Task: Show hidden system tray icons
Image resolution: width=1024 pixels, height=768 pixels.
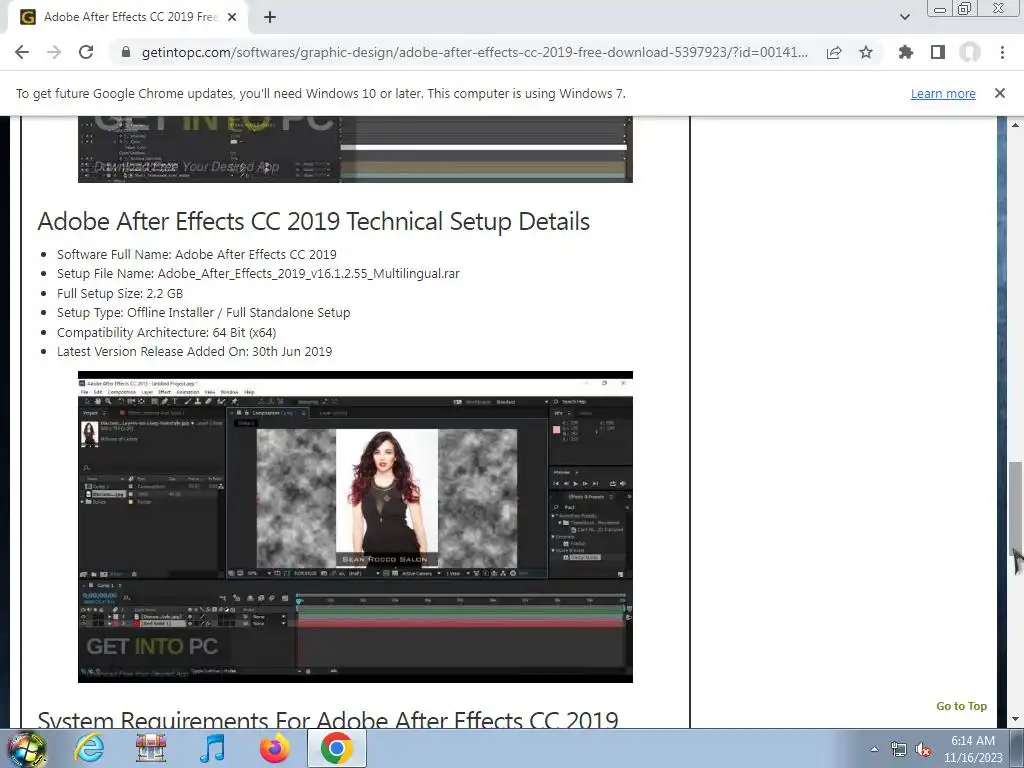Action: 874,749
